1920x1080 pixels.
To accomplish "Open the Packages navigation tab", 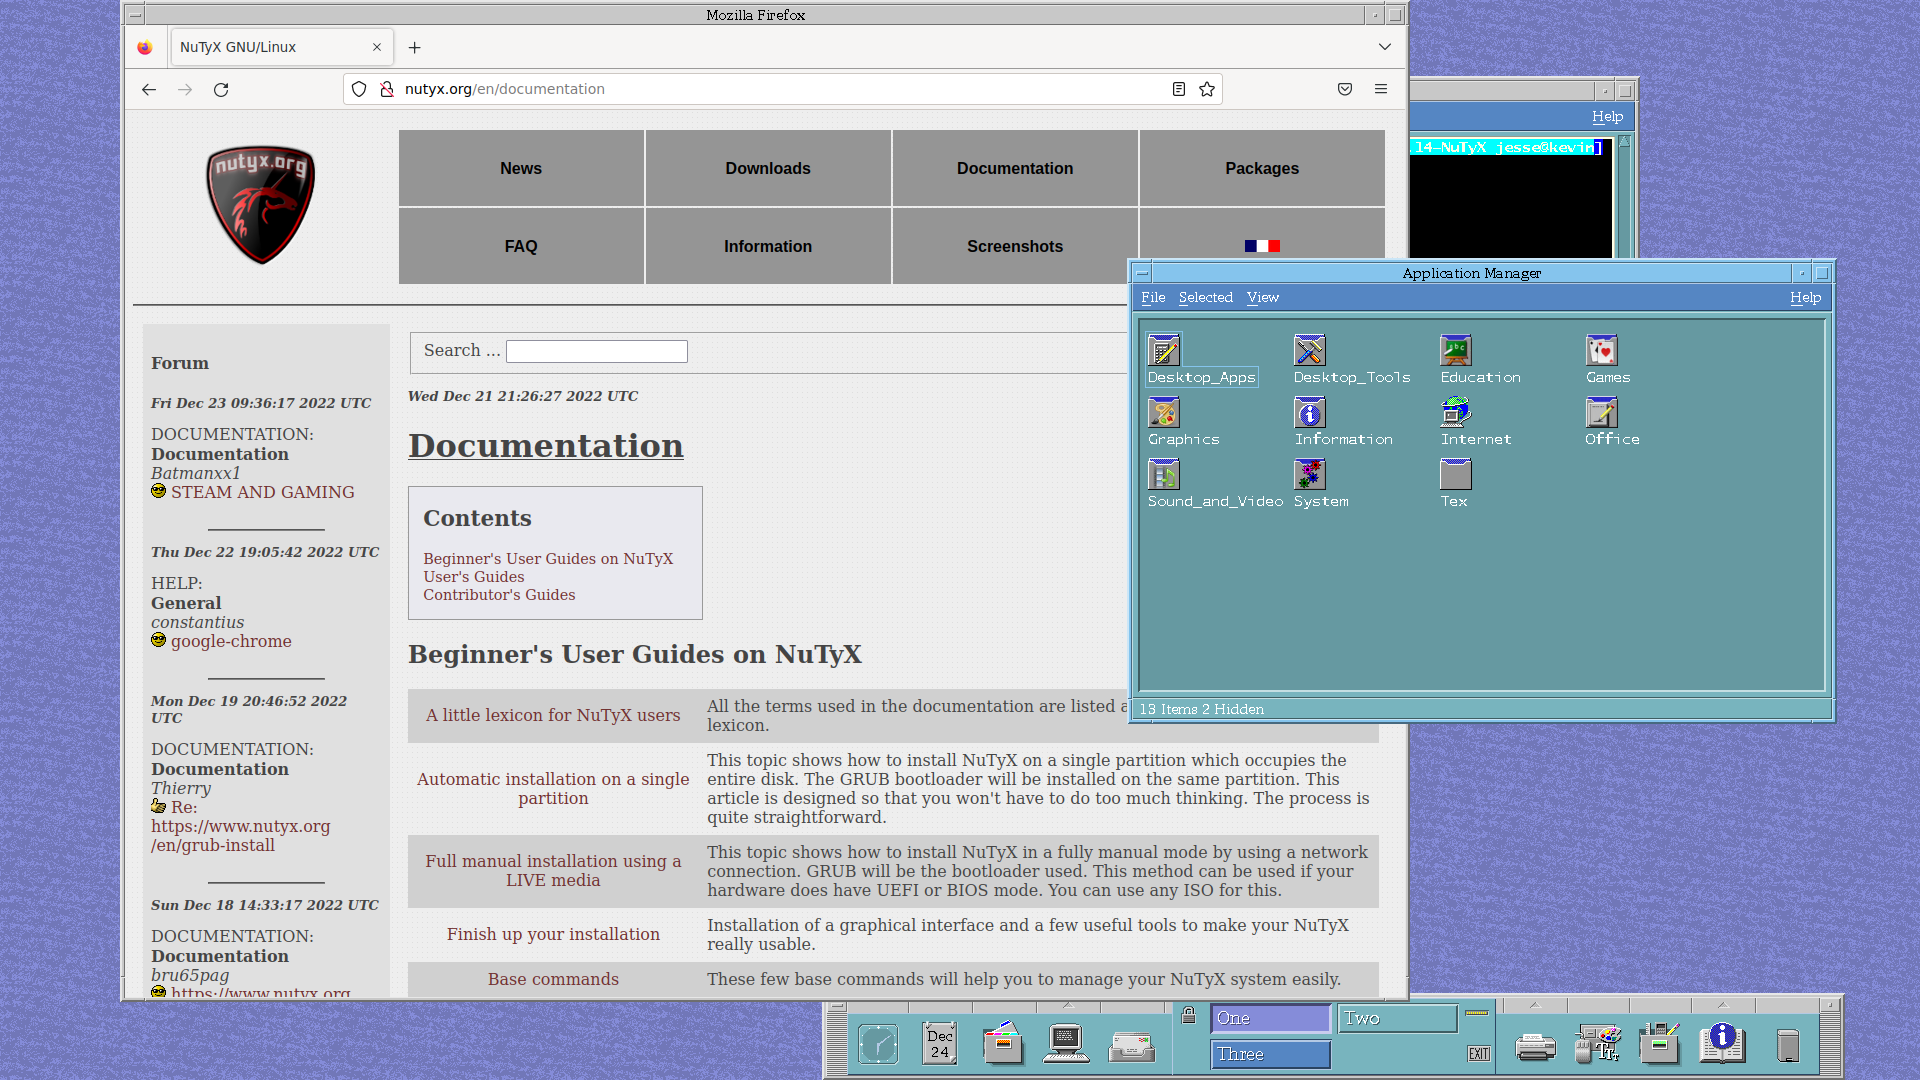I will click(x=1262, y=168).
